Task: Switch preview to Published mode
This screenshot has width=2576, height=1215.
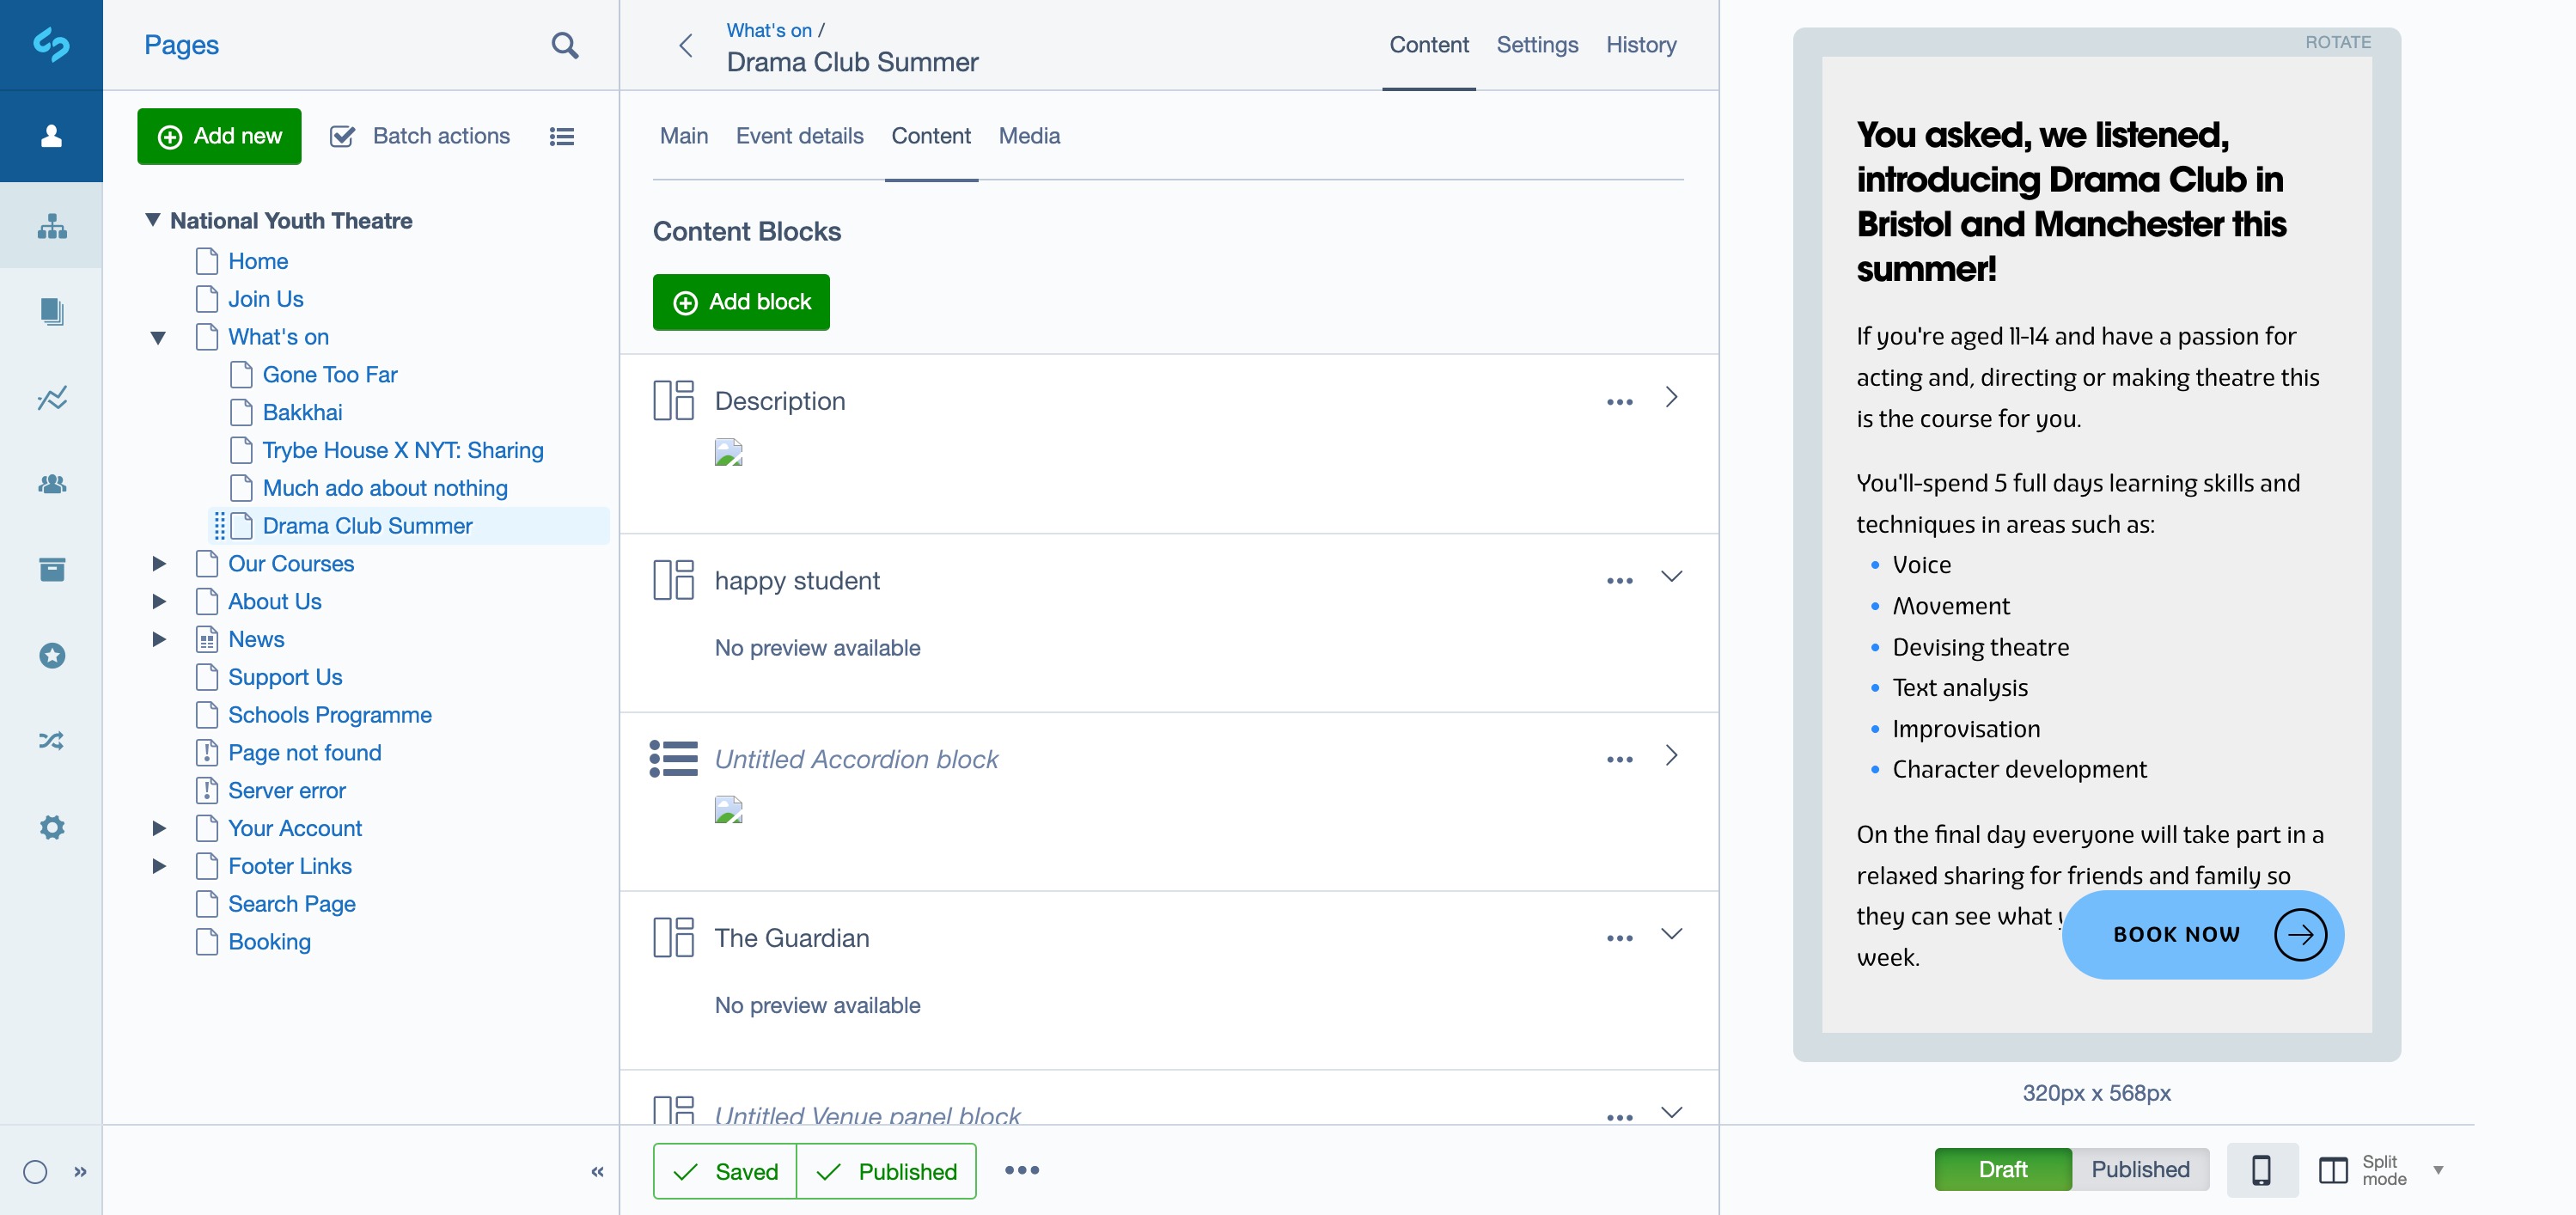Action: [x=2140, y=1170]
